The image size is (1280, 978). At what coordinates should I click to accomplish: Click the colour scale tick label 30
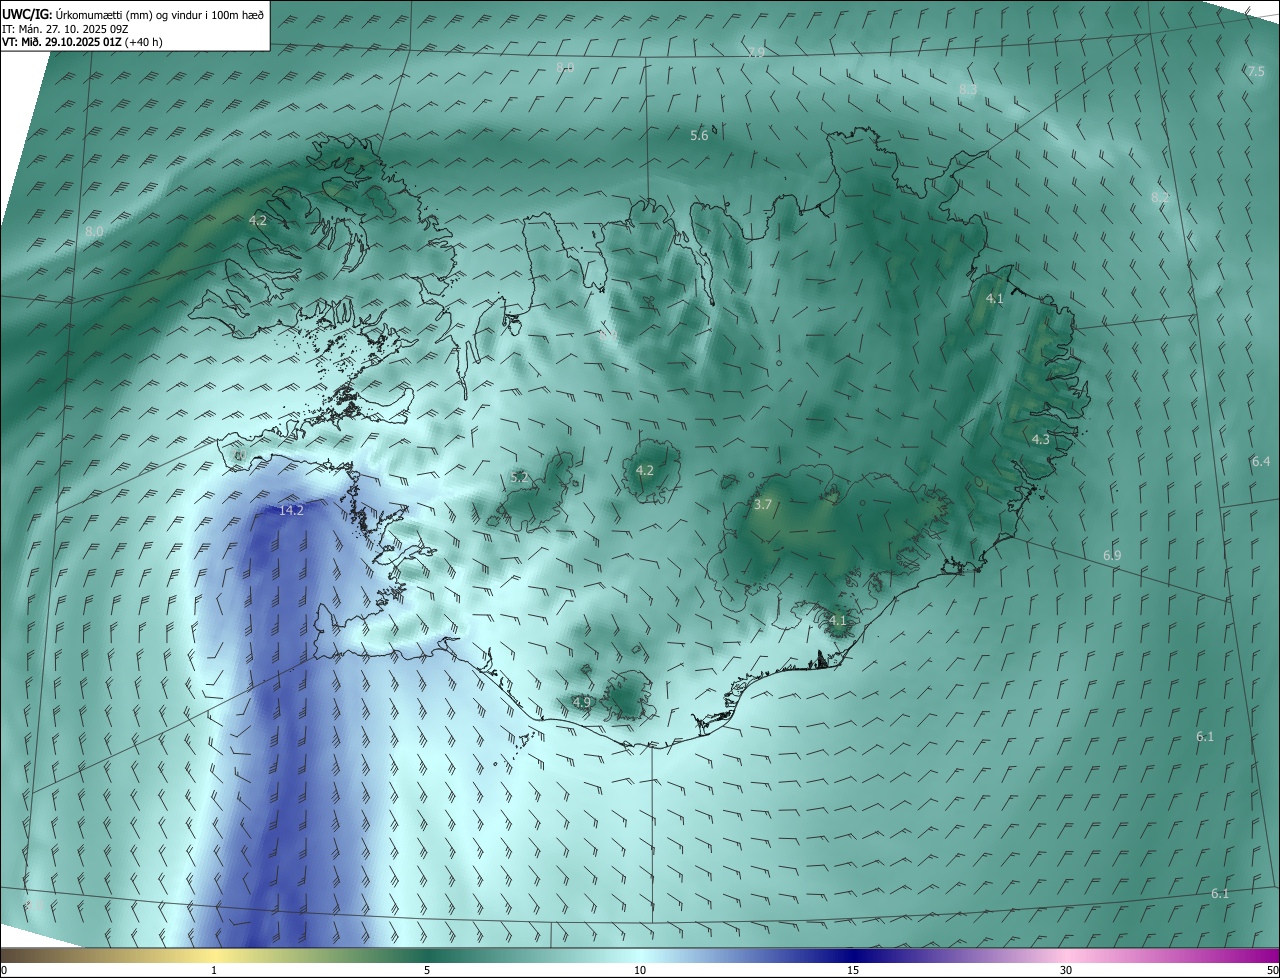tap(1066, 971)
